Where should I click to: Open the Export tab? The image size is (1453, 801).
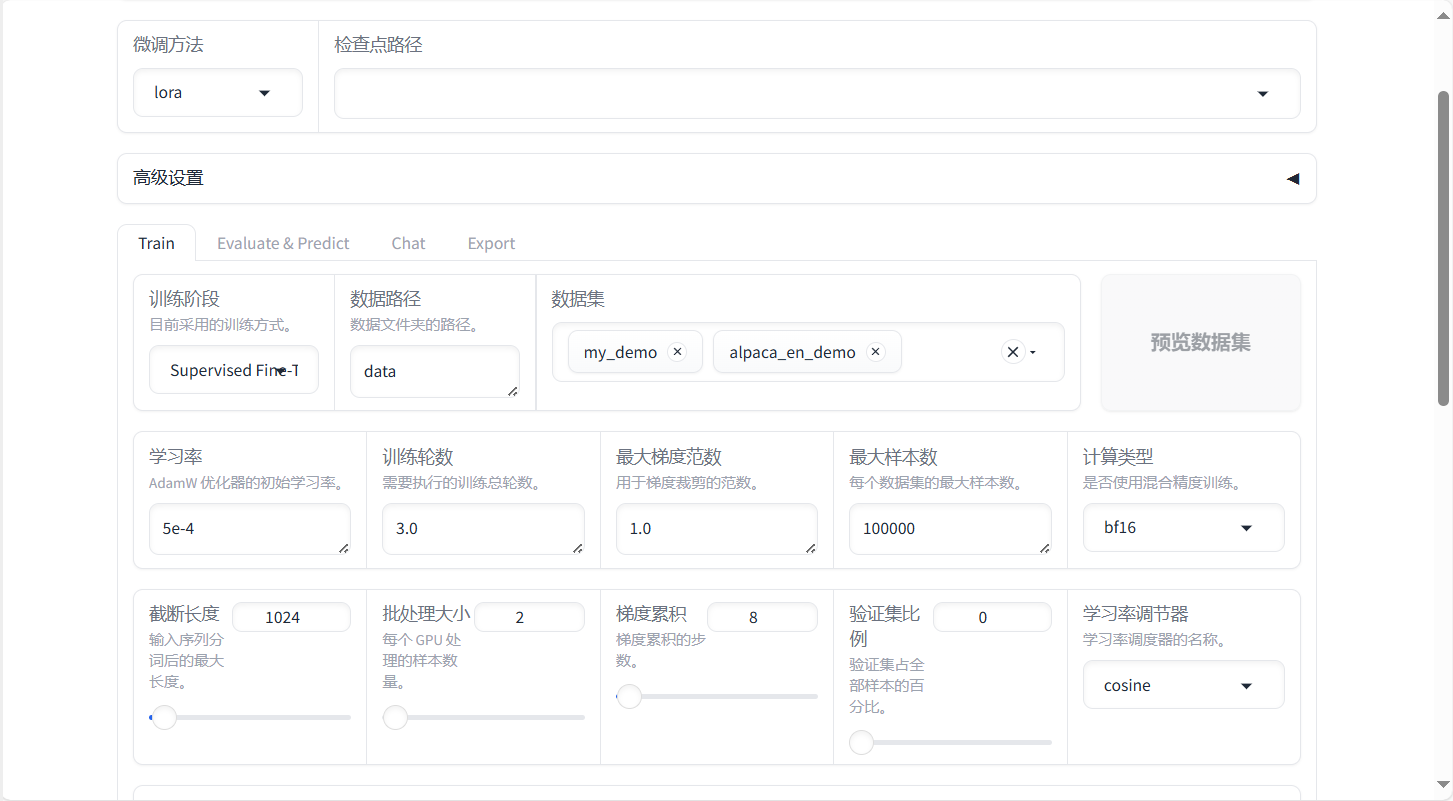tap(491, 244)
